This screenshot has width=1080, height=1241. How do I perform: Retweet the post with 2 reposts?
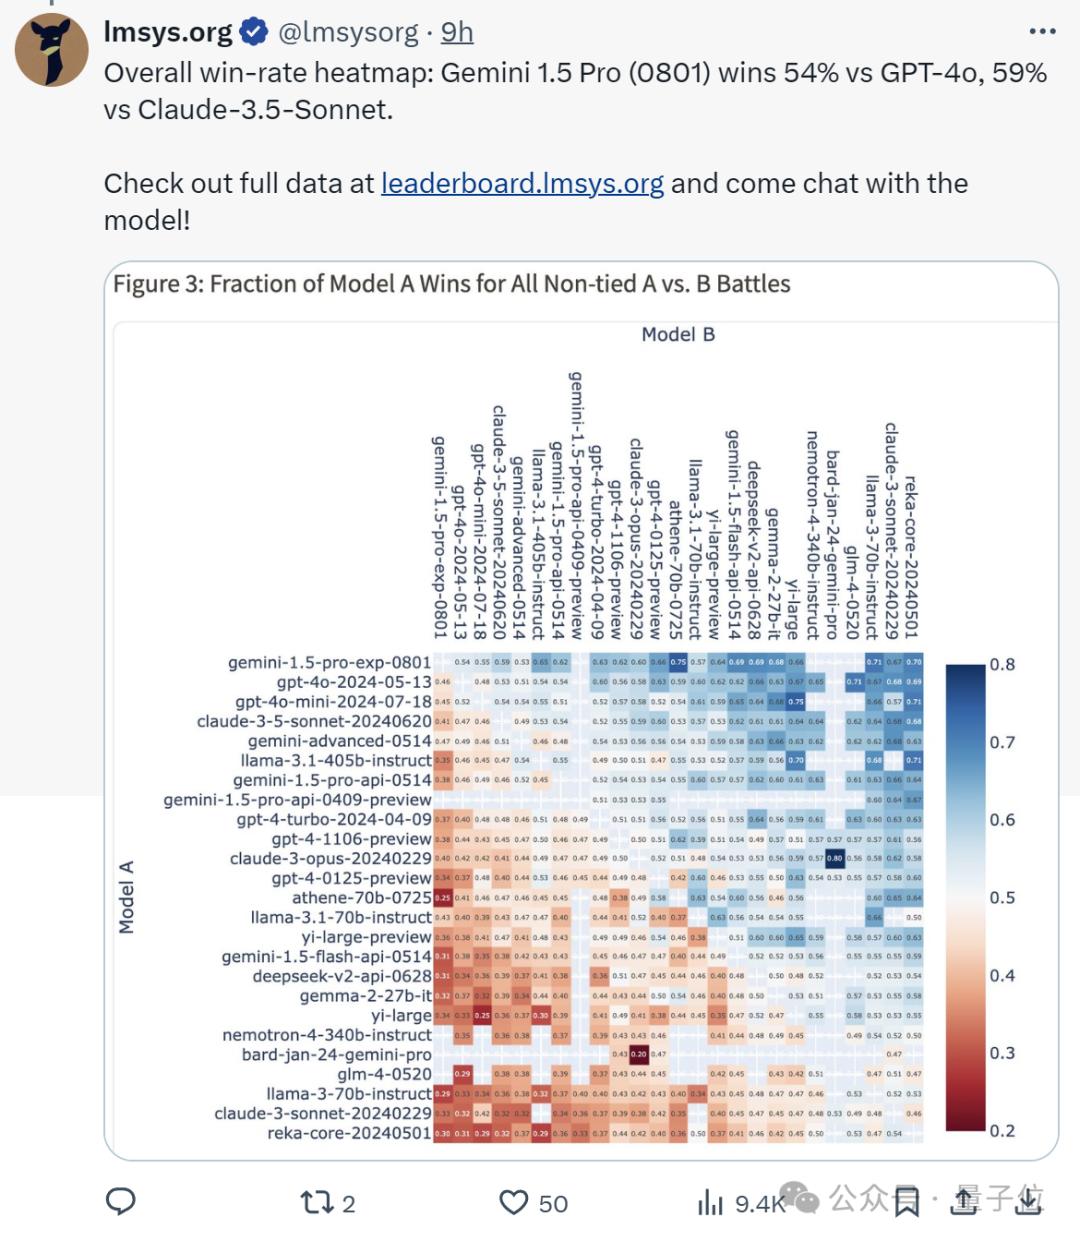click(x=328, y=1202)
